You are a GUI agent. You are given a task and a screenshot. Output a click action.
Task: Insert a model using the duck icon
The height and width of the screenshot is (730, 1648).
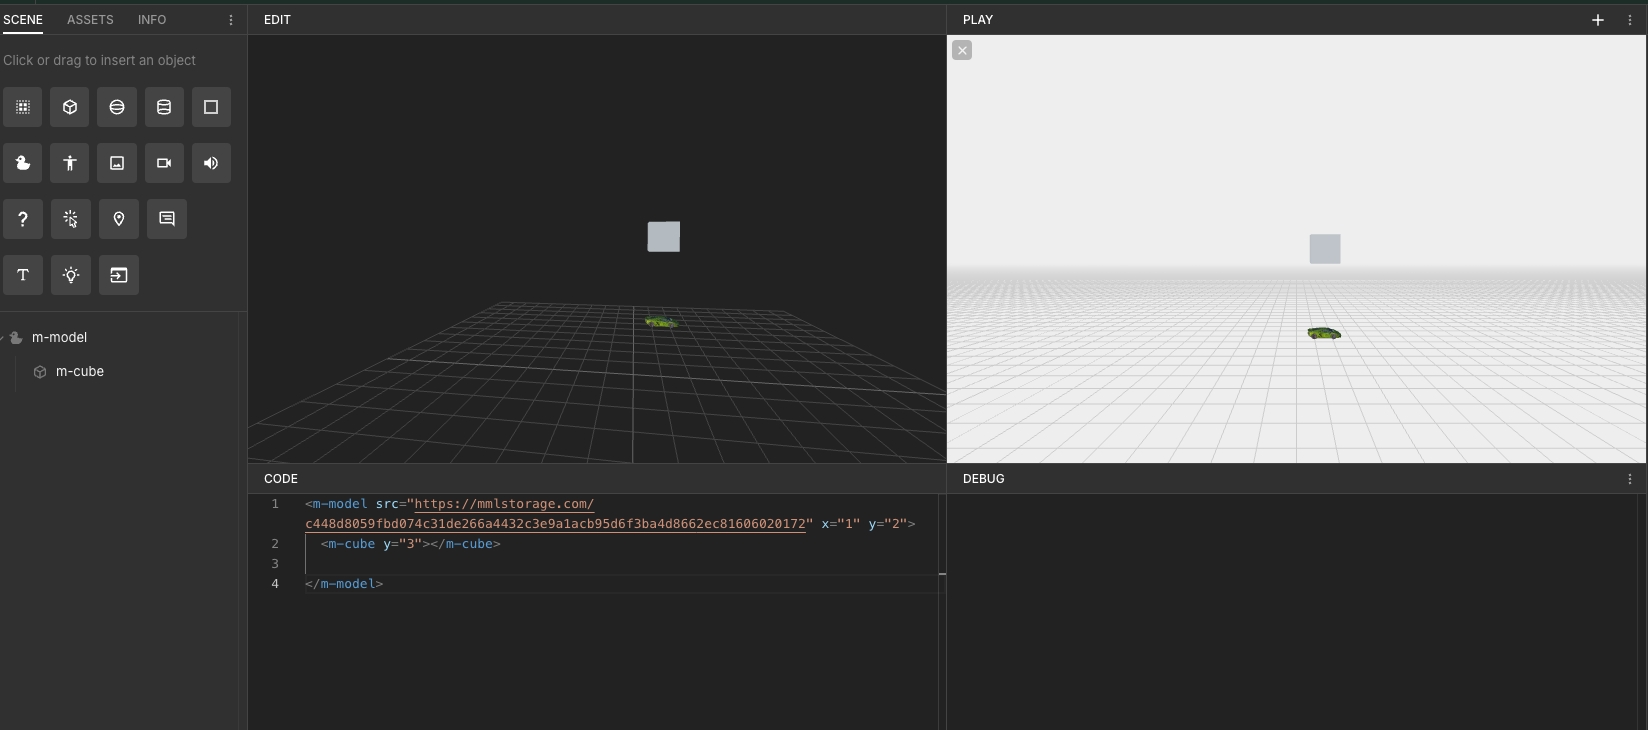[23, 163]
